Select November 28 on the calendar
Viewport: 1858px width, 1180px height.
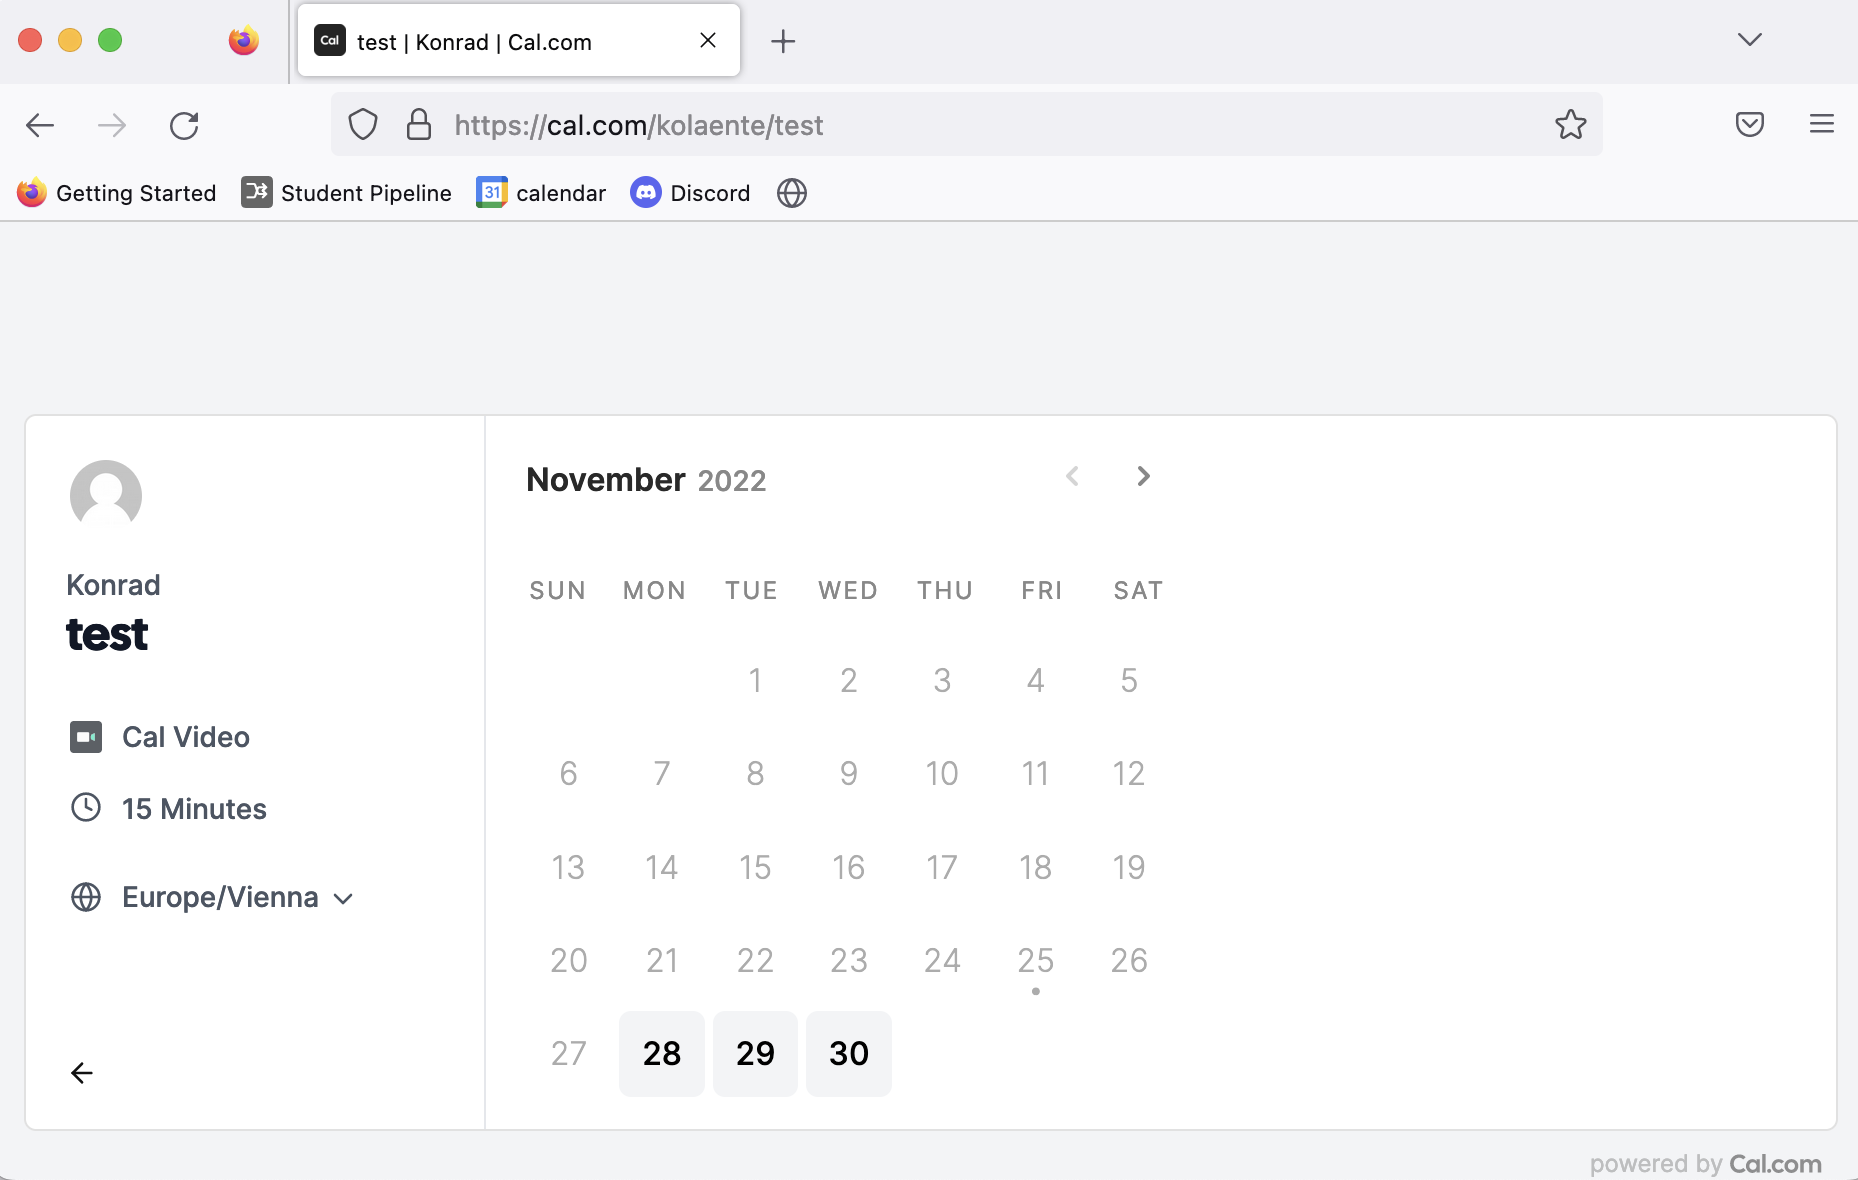661,1053
